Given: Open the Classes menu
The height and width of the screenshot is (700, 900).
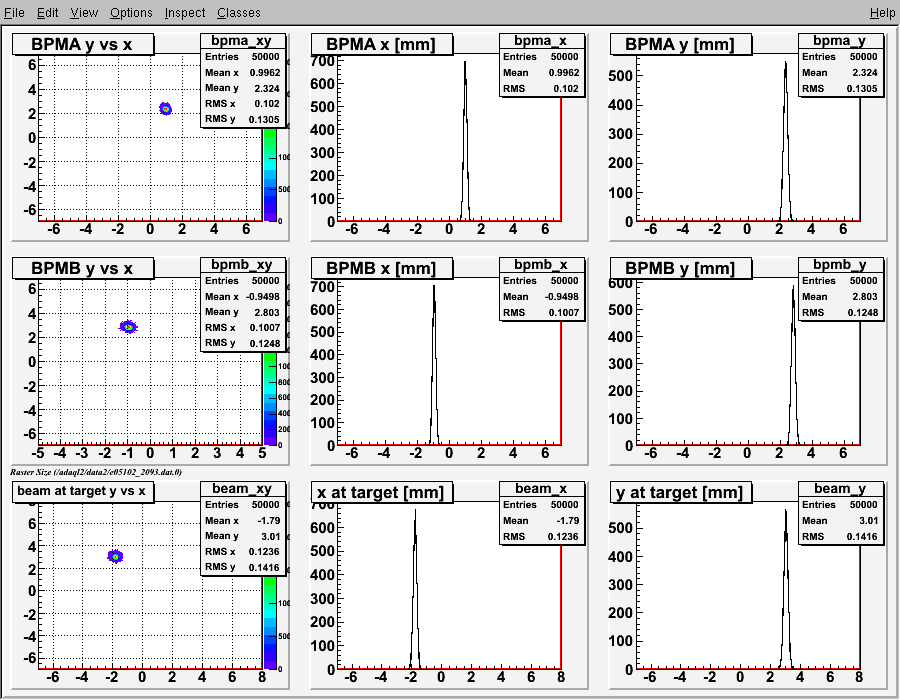Looking at the screenshot, I should (x=238, y=13).
